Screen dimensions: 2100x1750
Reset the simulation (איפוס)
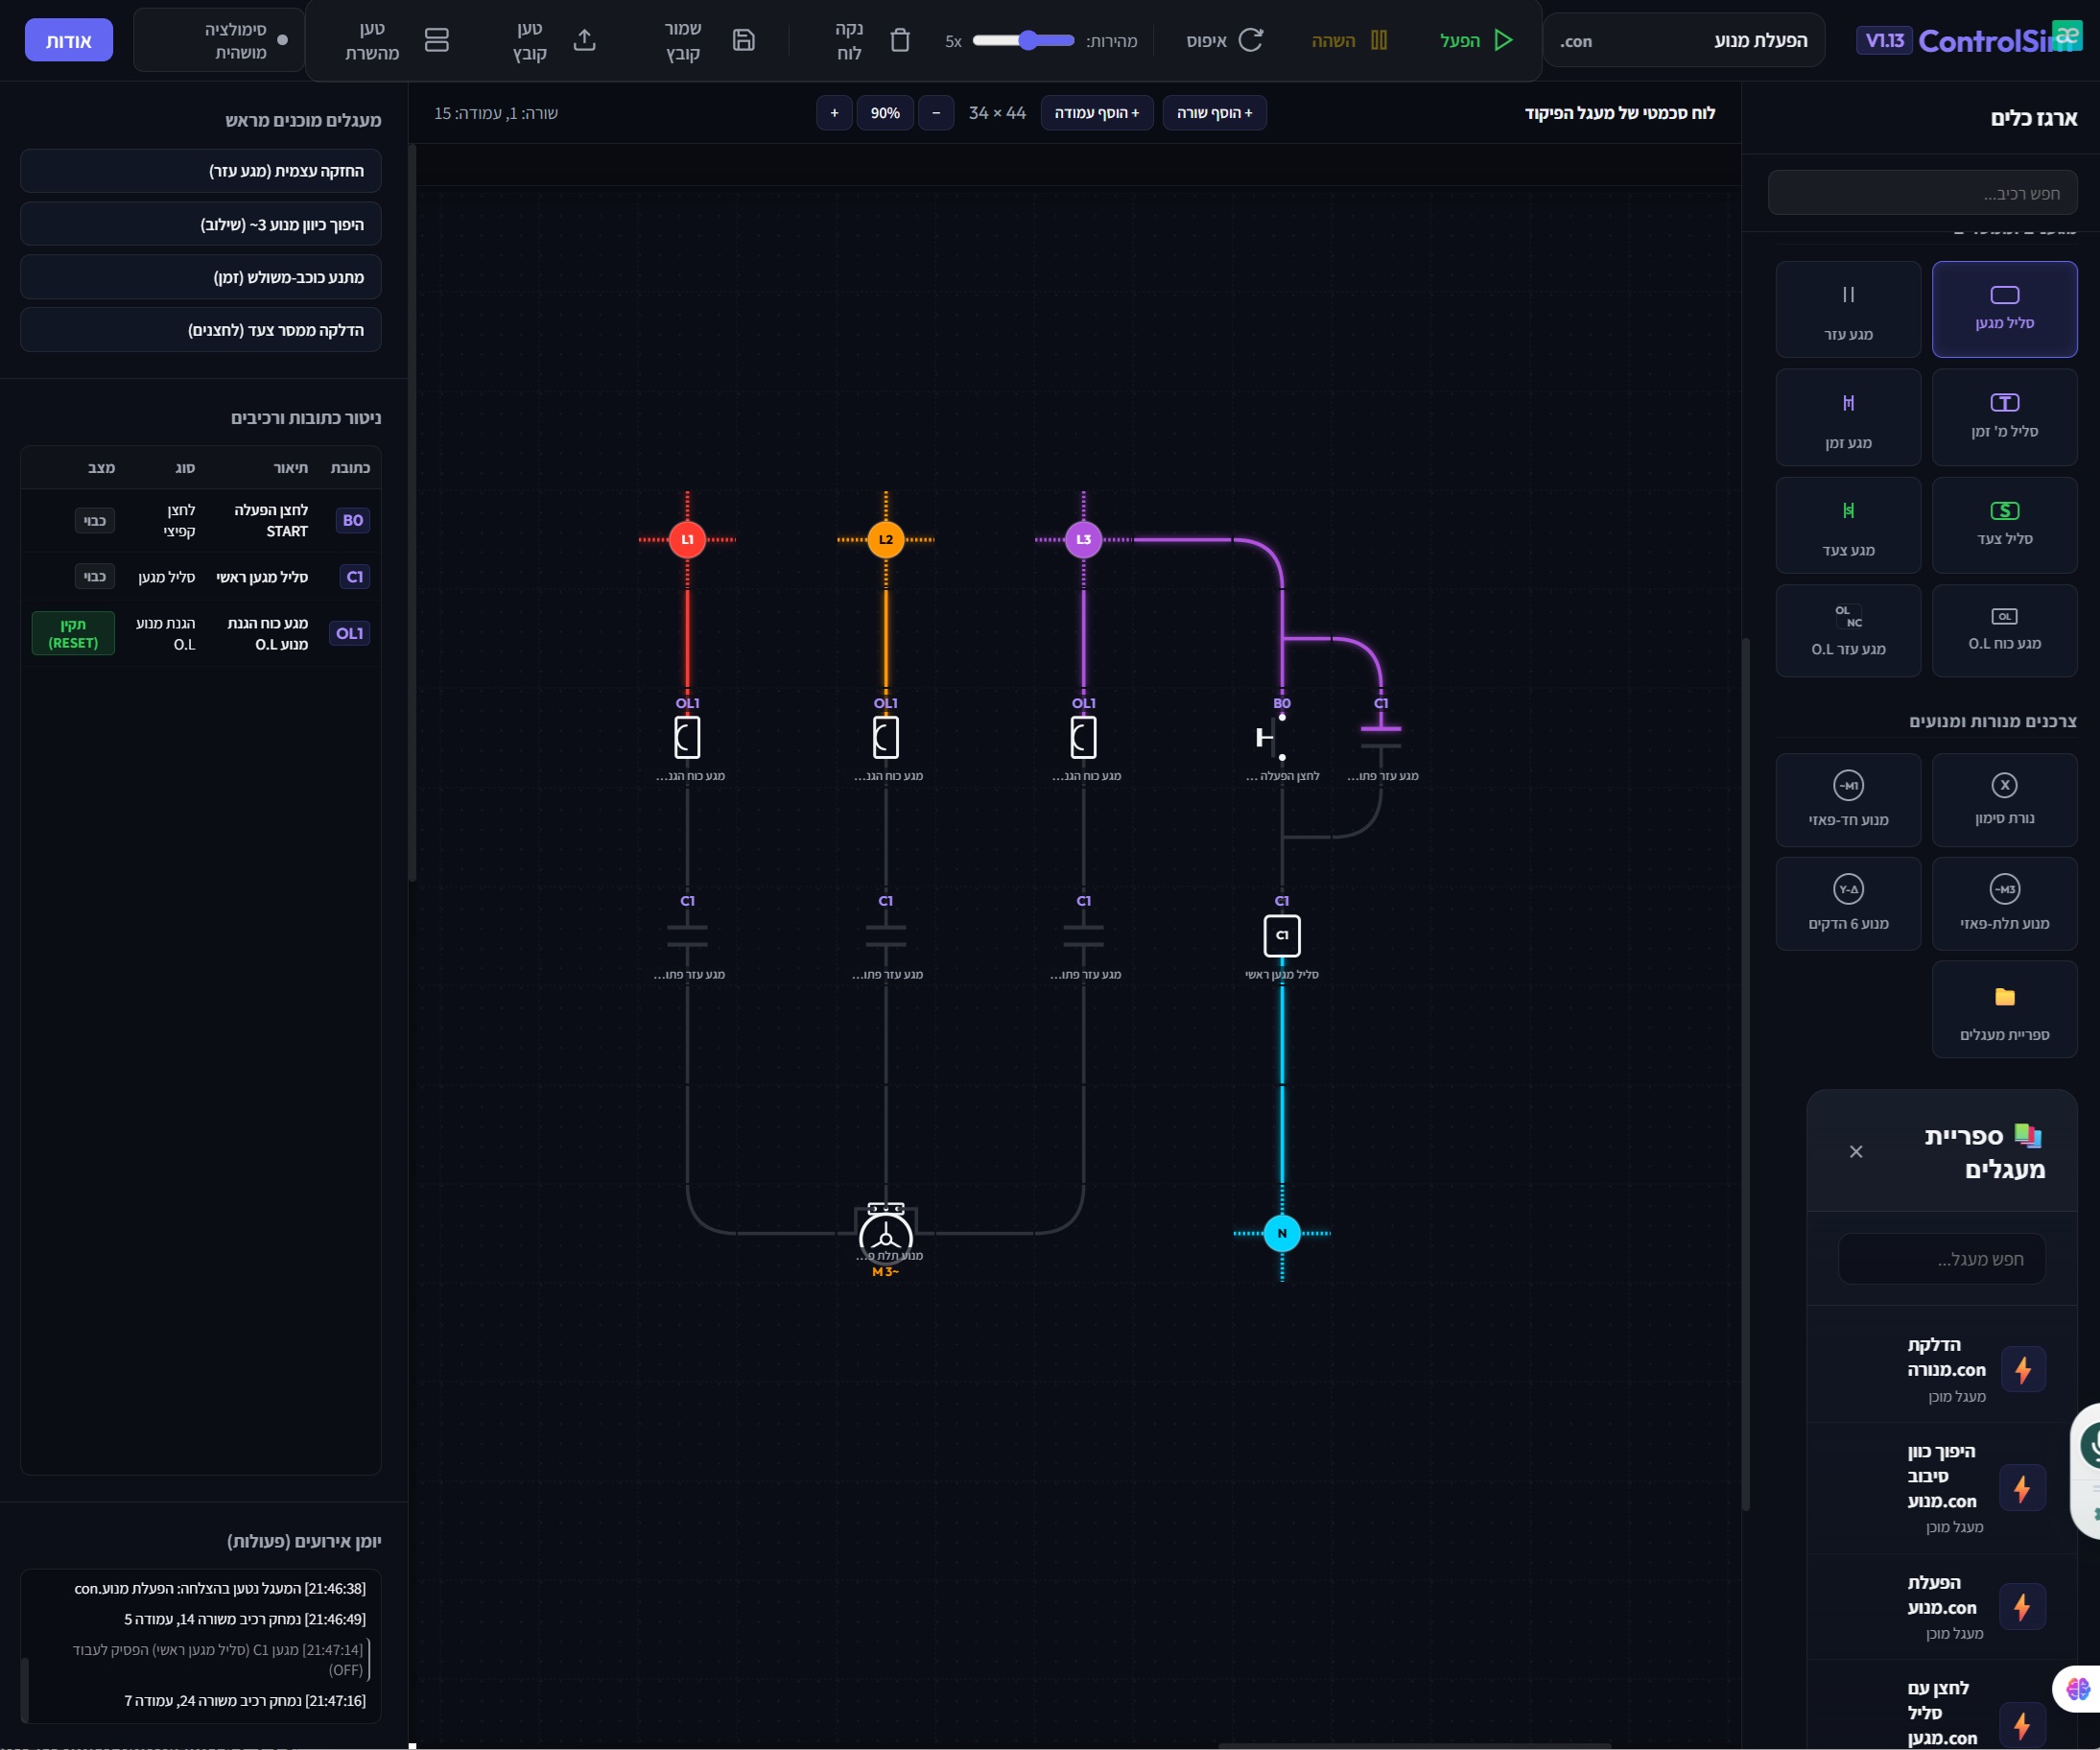[1225, 40]
